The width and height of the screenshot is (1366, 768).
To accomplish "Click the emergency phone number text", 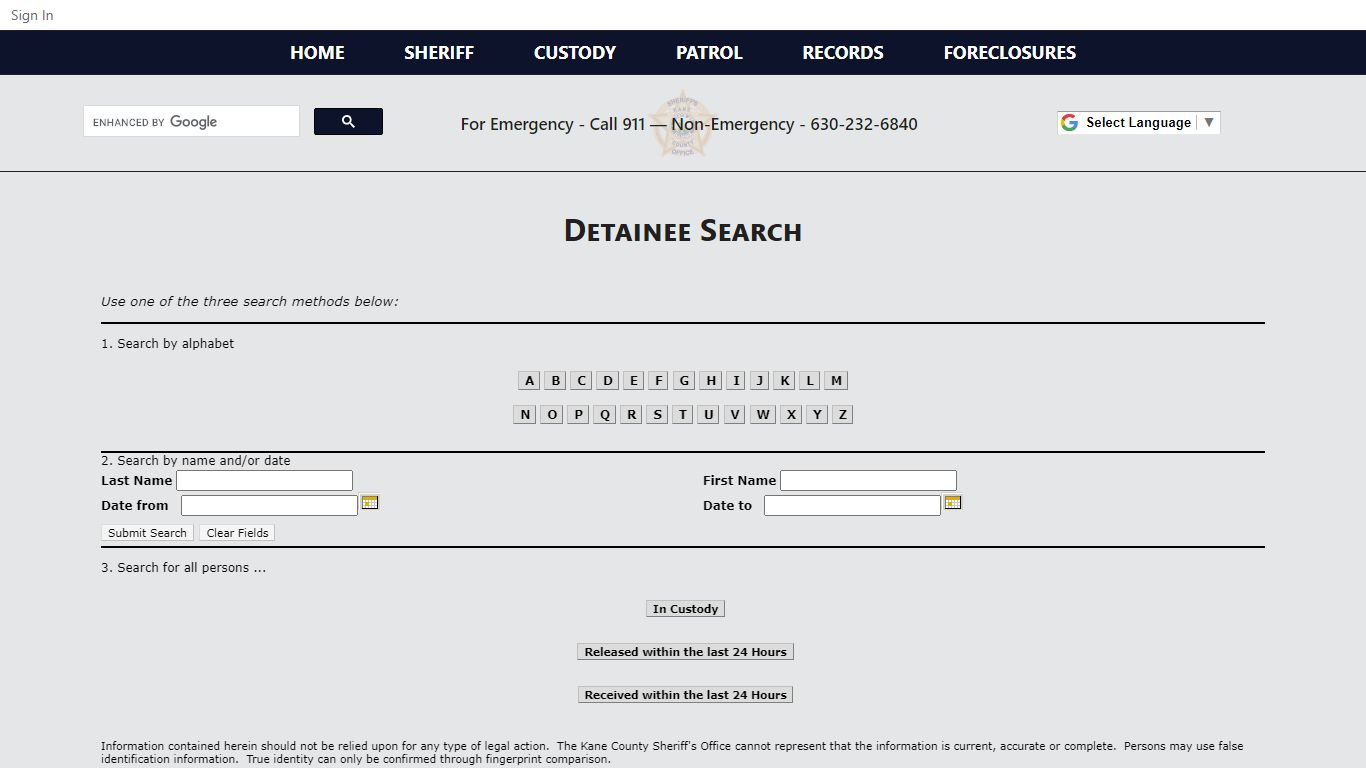I will (689, 125).
